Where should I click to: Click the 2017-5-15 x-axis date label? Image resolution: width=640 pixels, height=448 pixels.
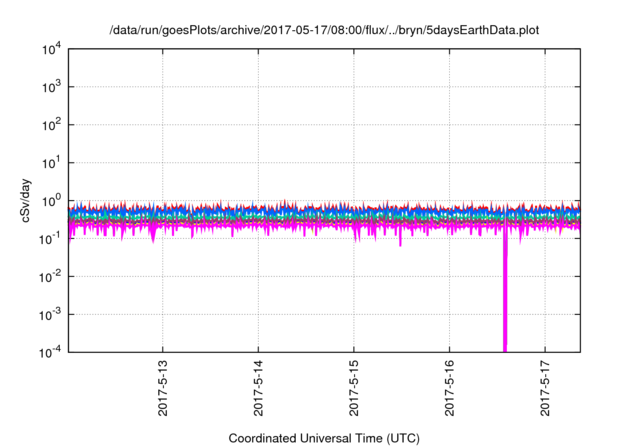[353, 388]
